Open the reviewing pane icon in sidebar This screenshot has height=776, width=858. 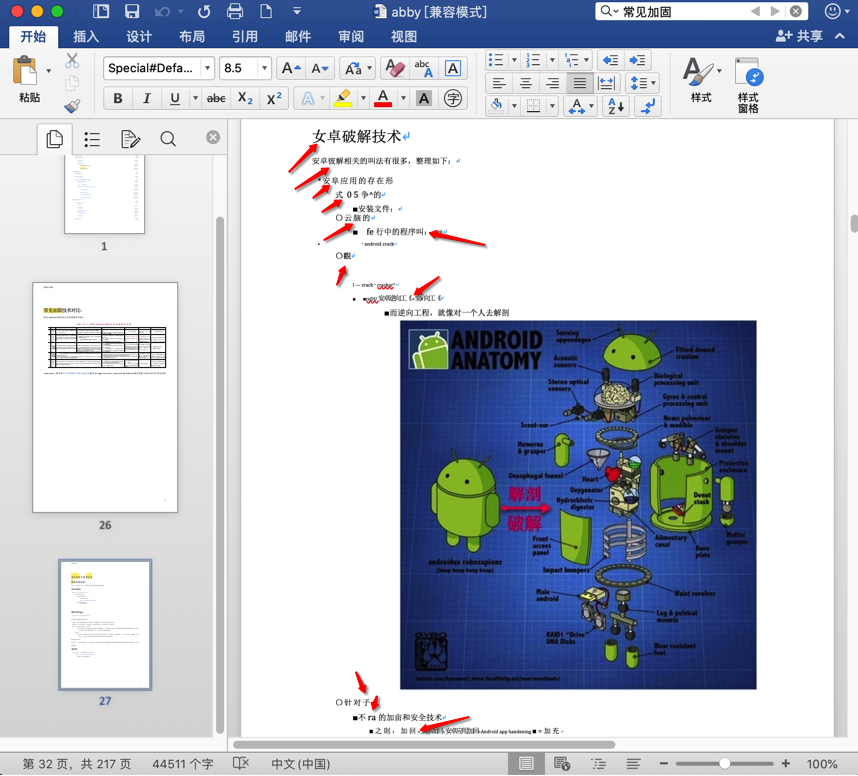(130, 139)
